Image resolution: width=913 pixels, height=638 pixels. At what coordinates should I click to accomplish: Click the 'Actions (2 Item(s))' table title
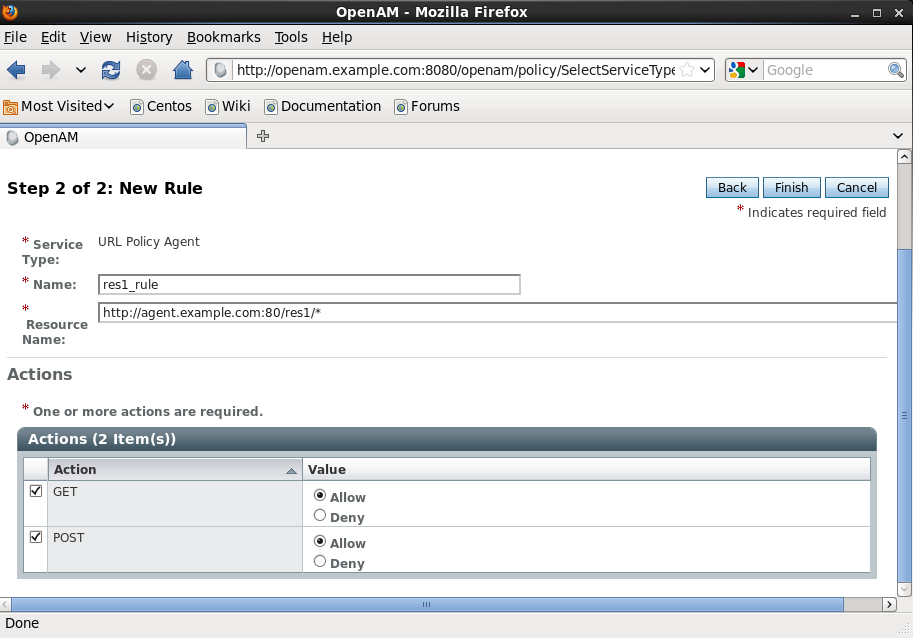pyautogui.click(x=102, y=439)
